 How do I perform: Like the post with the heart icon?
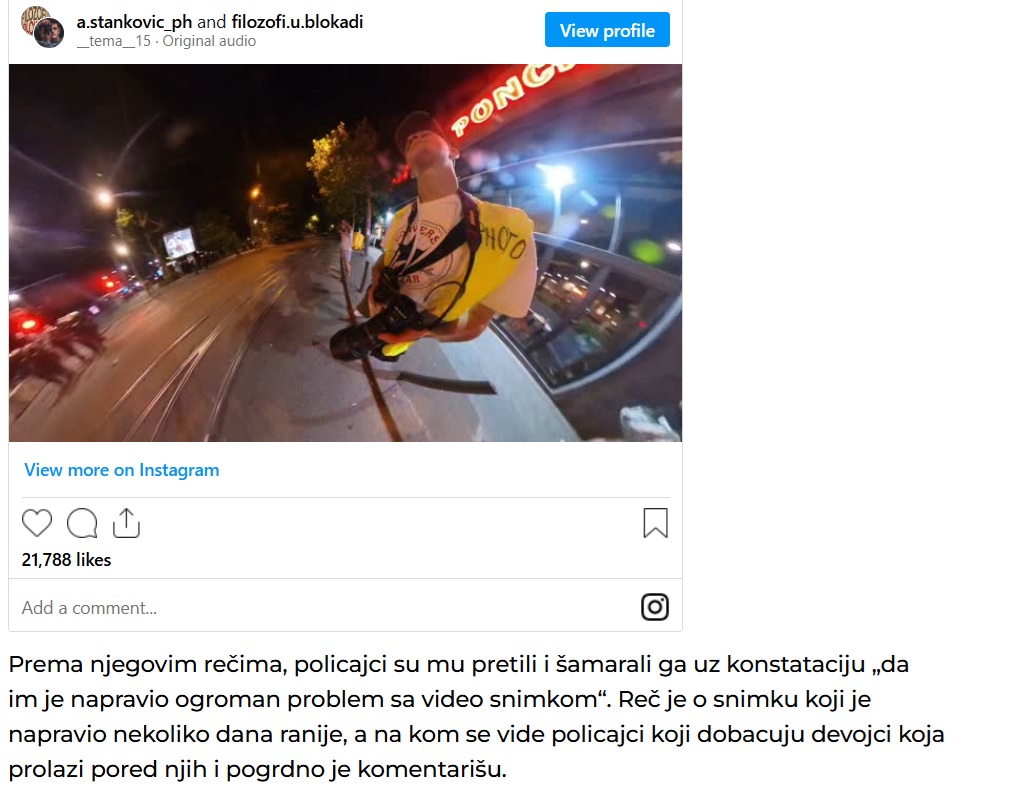pyautogui.click(x=37, y=524)
